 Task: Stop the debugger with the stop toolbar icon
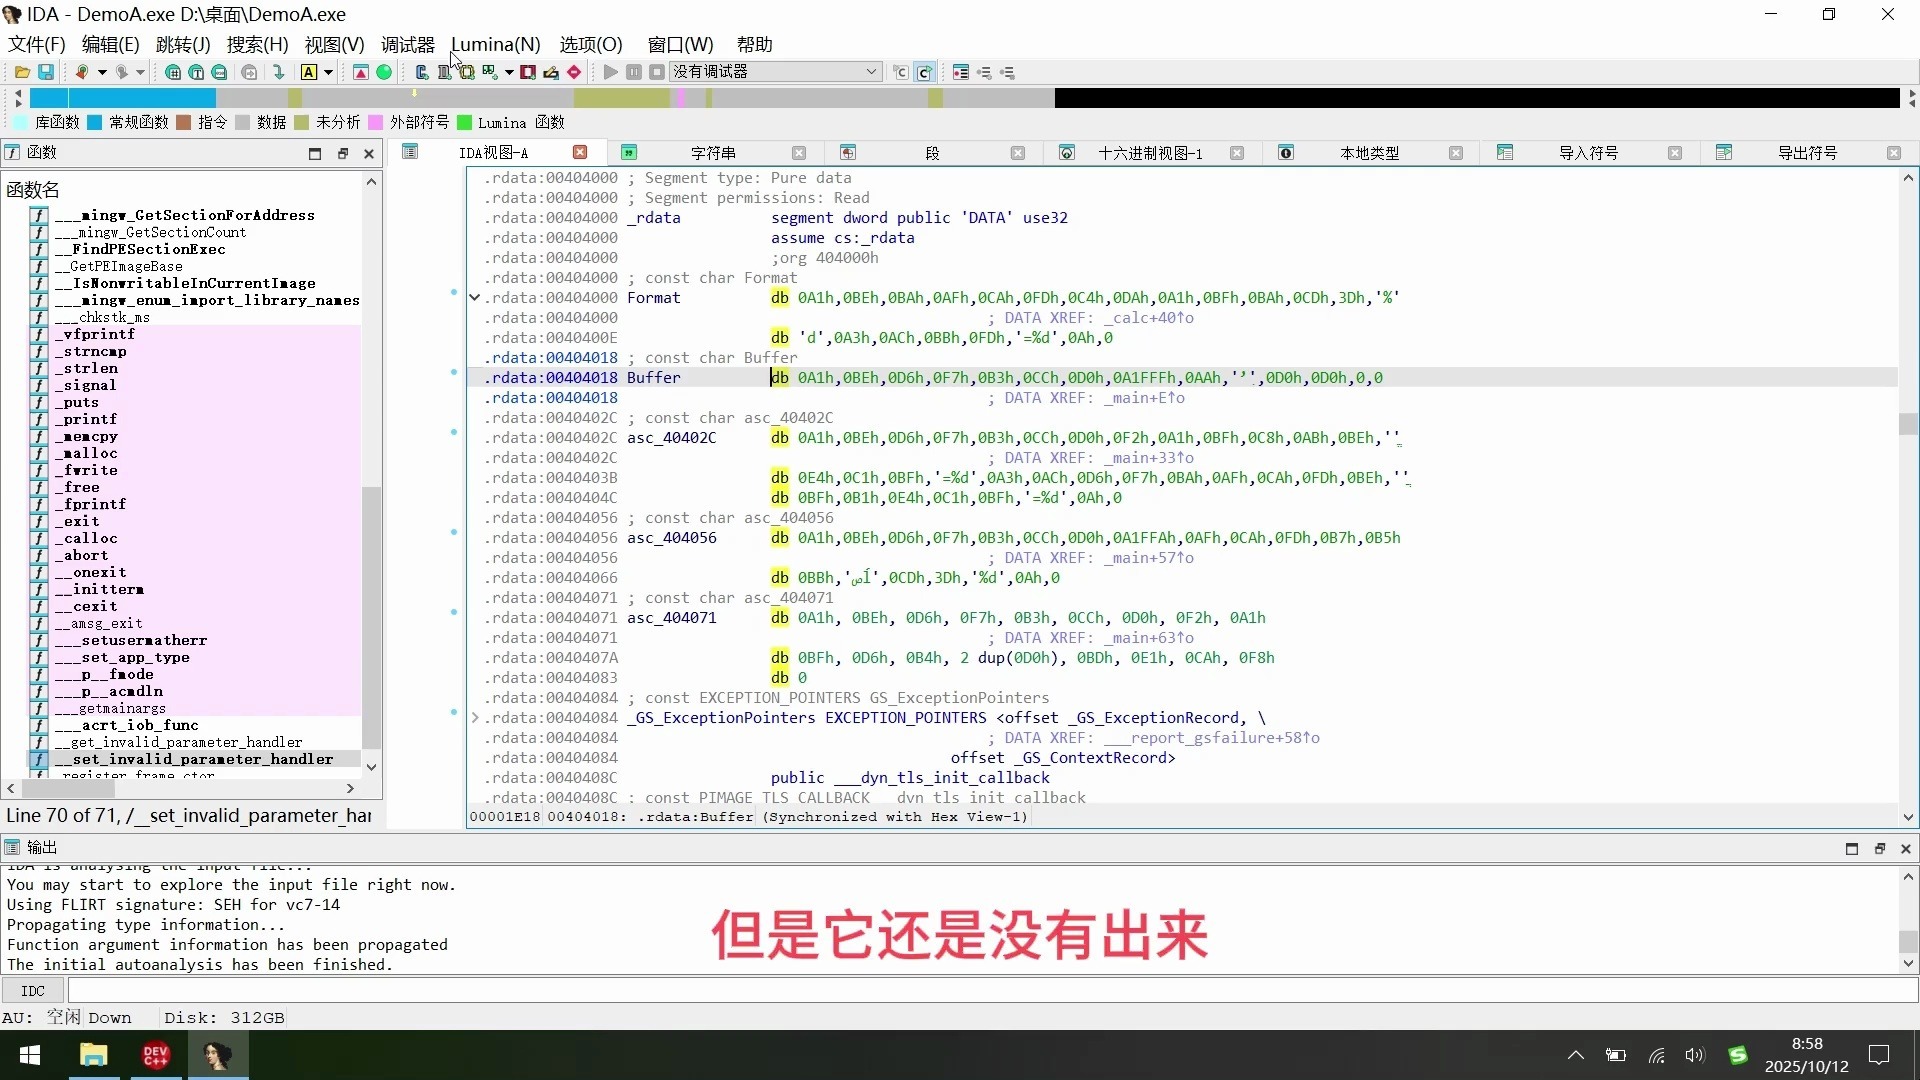[x=656, y=71]
